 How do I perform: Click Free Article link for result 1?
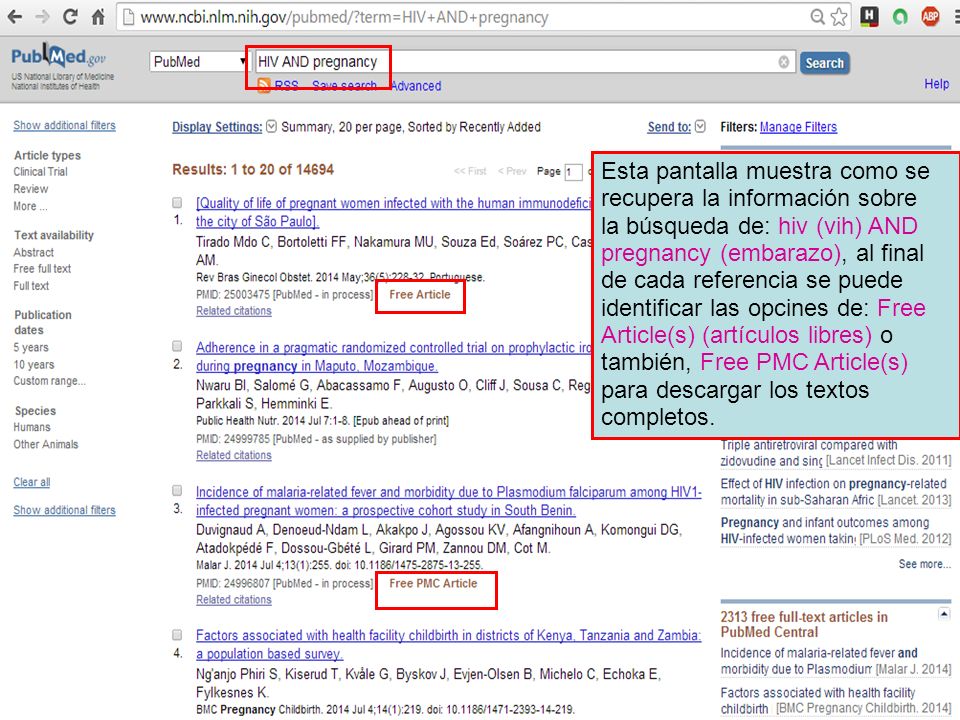(x=419, y=294)
